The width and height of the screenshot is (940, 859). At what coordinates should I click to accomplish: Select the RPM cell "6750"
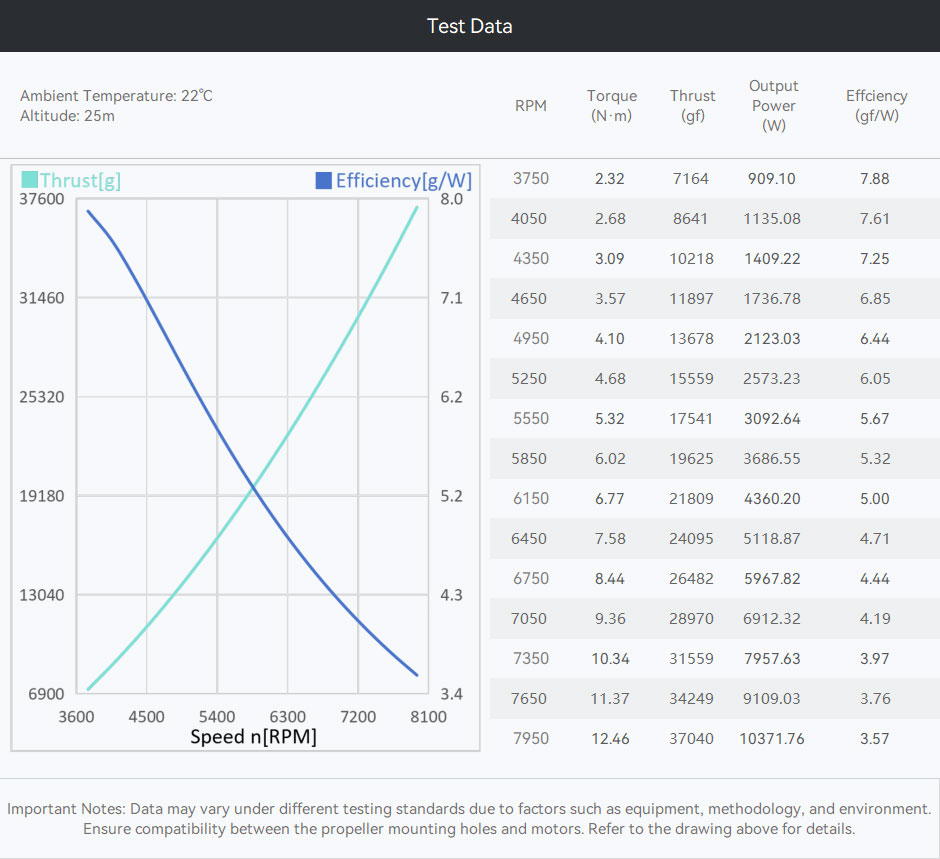click(531, 578)
